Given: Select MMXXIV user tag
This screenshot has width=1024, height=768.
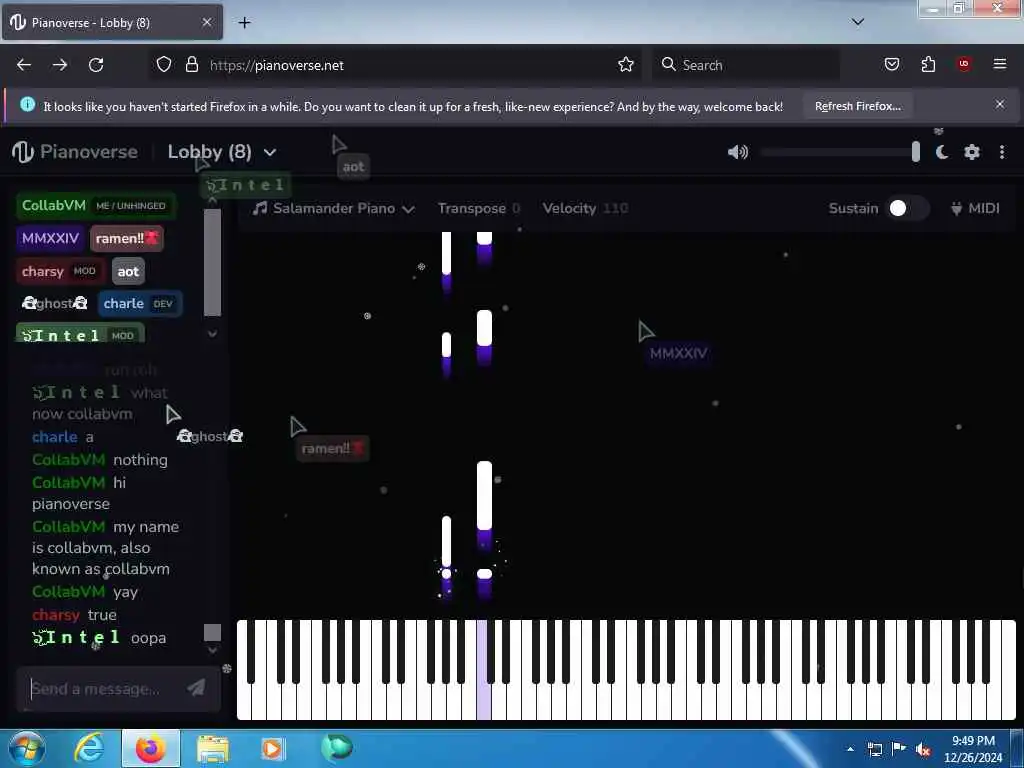Looking at the screenshot, I should coord(50,238).
